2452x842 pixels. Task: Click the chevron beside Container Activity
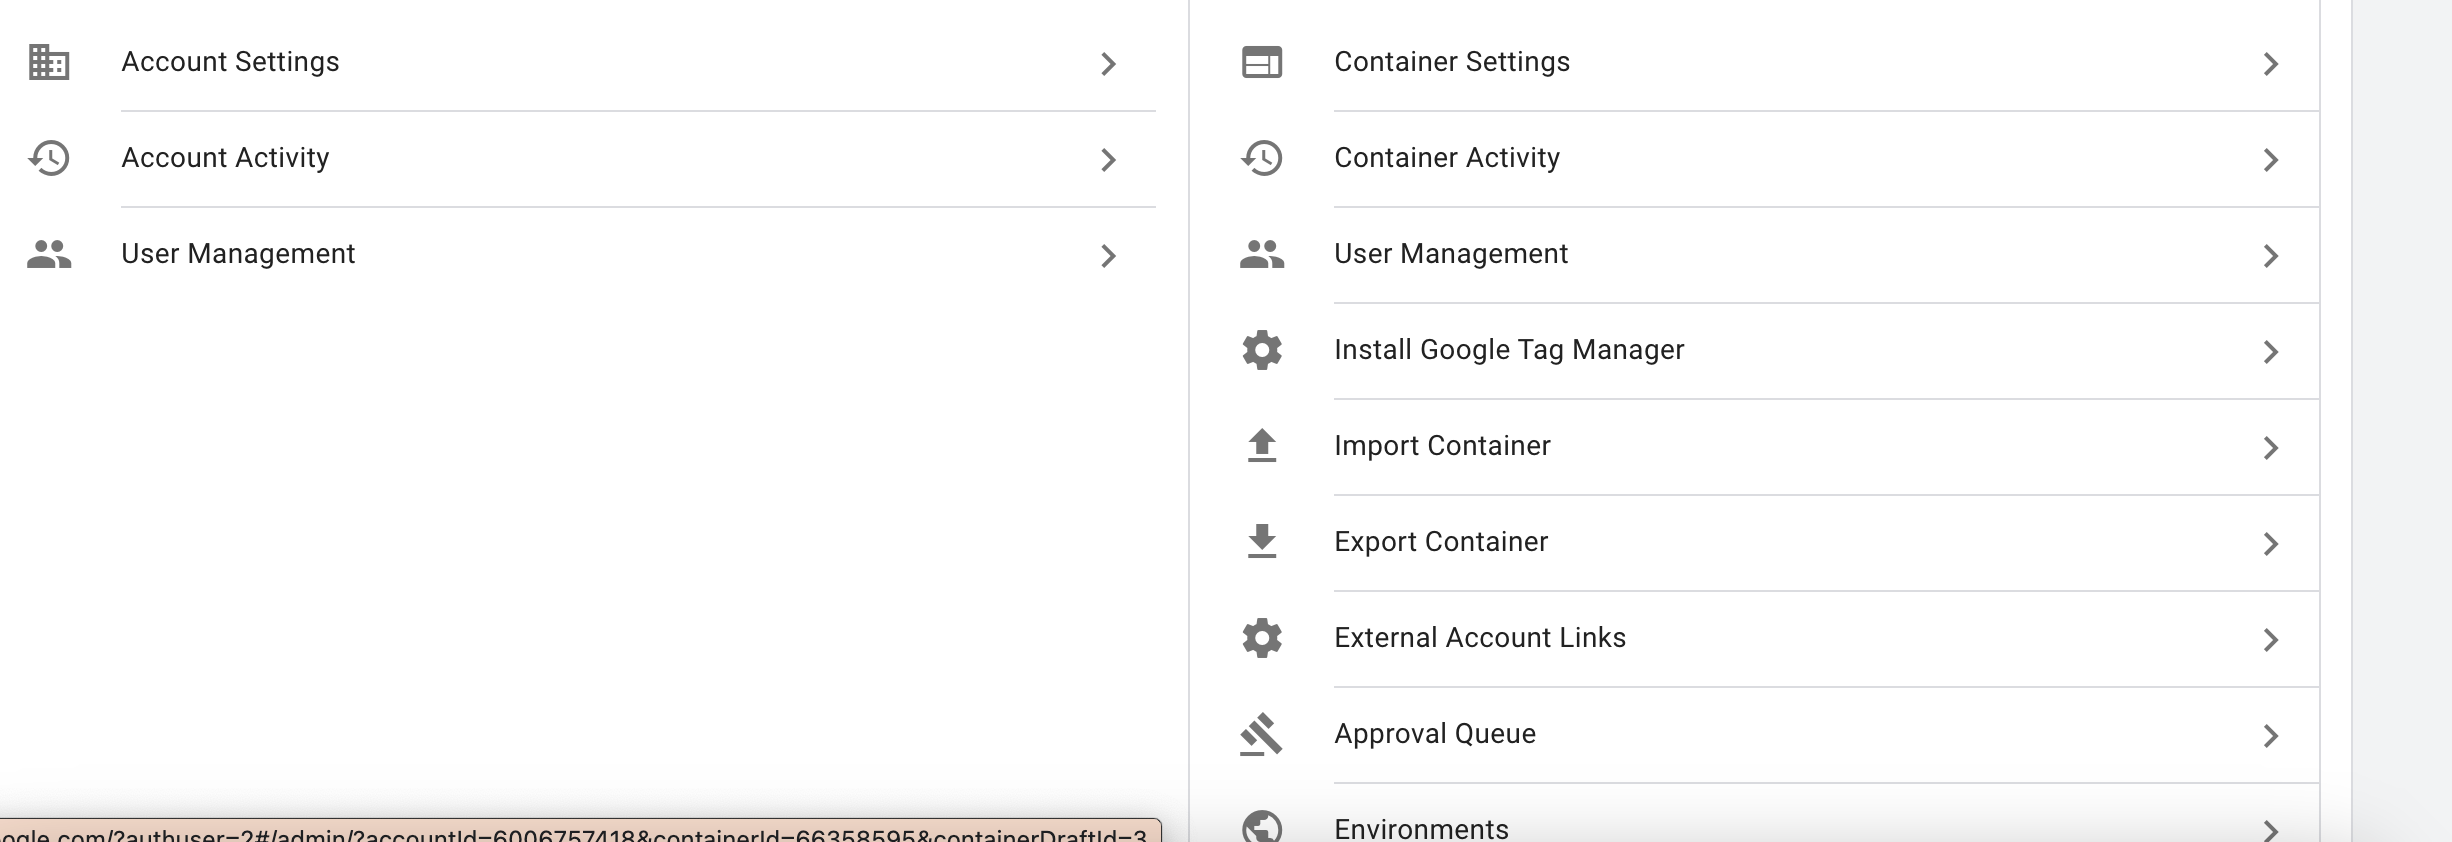pos(2271,160)
